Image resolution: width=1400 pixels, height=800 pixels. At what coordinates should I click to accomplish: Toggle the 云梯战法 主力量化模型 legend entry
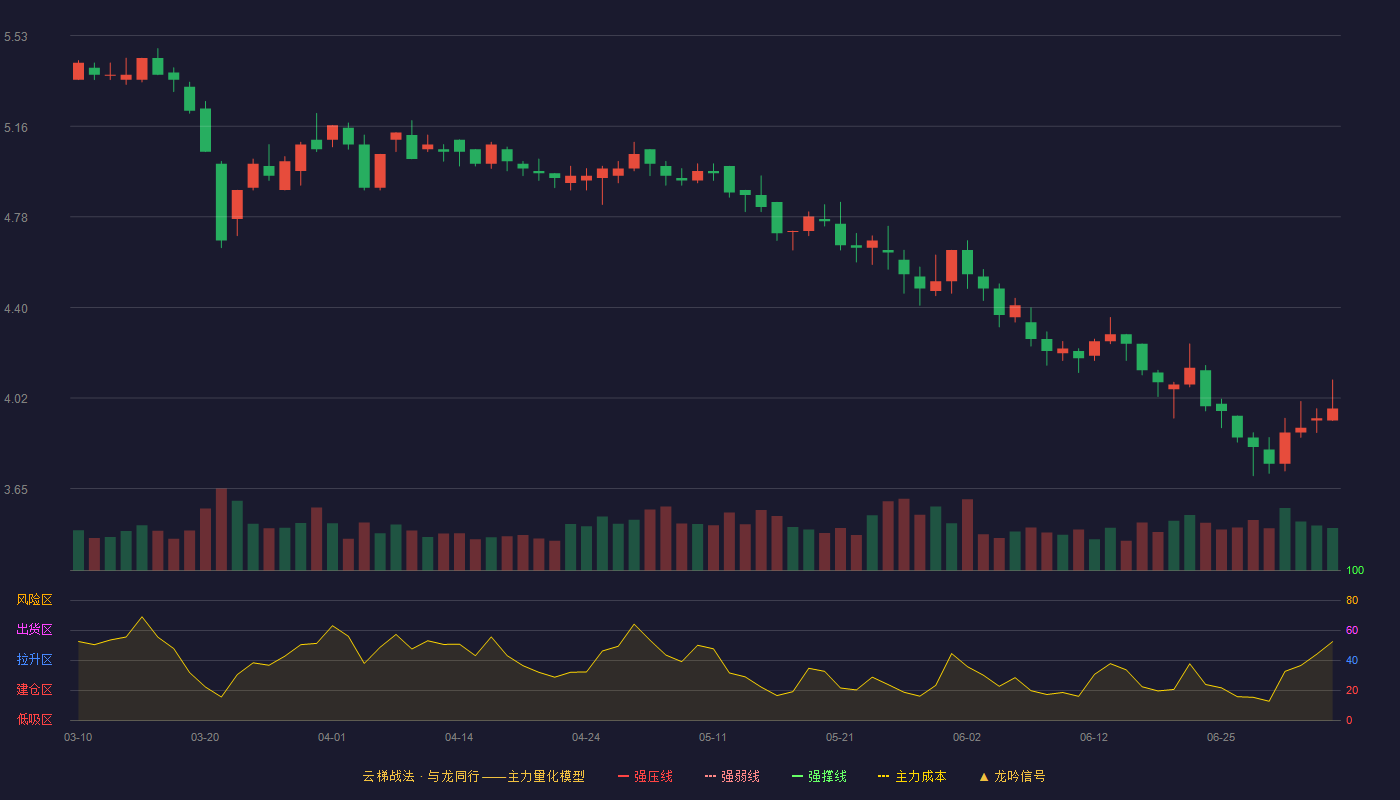(x=473, y=776)
